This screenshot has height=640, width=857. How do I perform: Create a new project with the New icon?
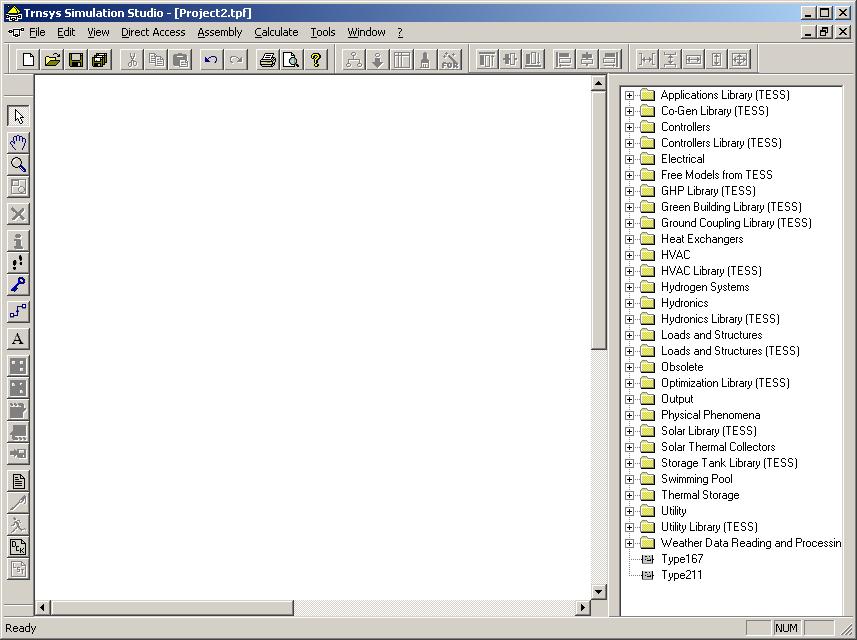coord(28,60)
